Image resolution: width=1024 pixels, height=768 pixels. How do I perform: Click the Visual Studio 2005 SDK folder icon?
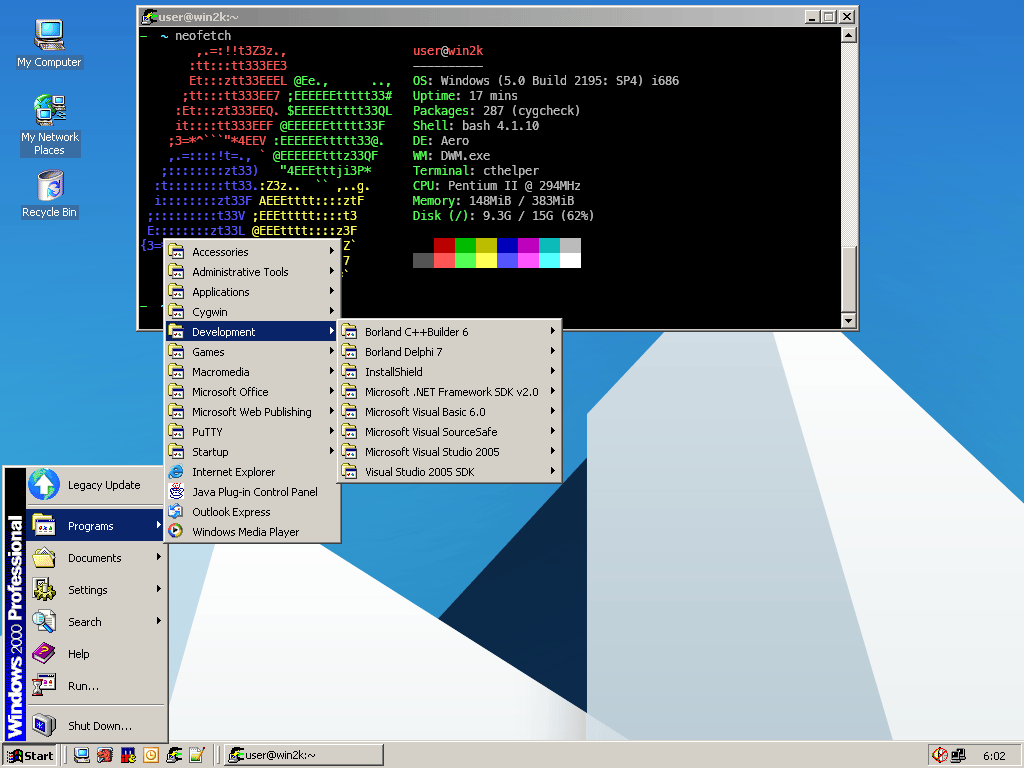pos(349,471)
